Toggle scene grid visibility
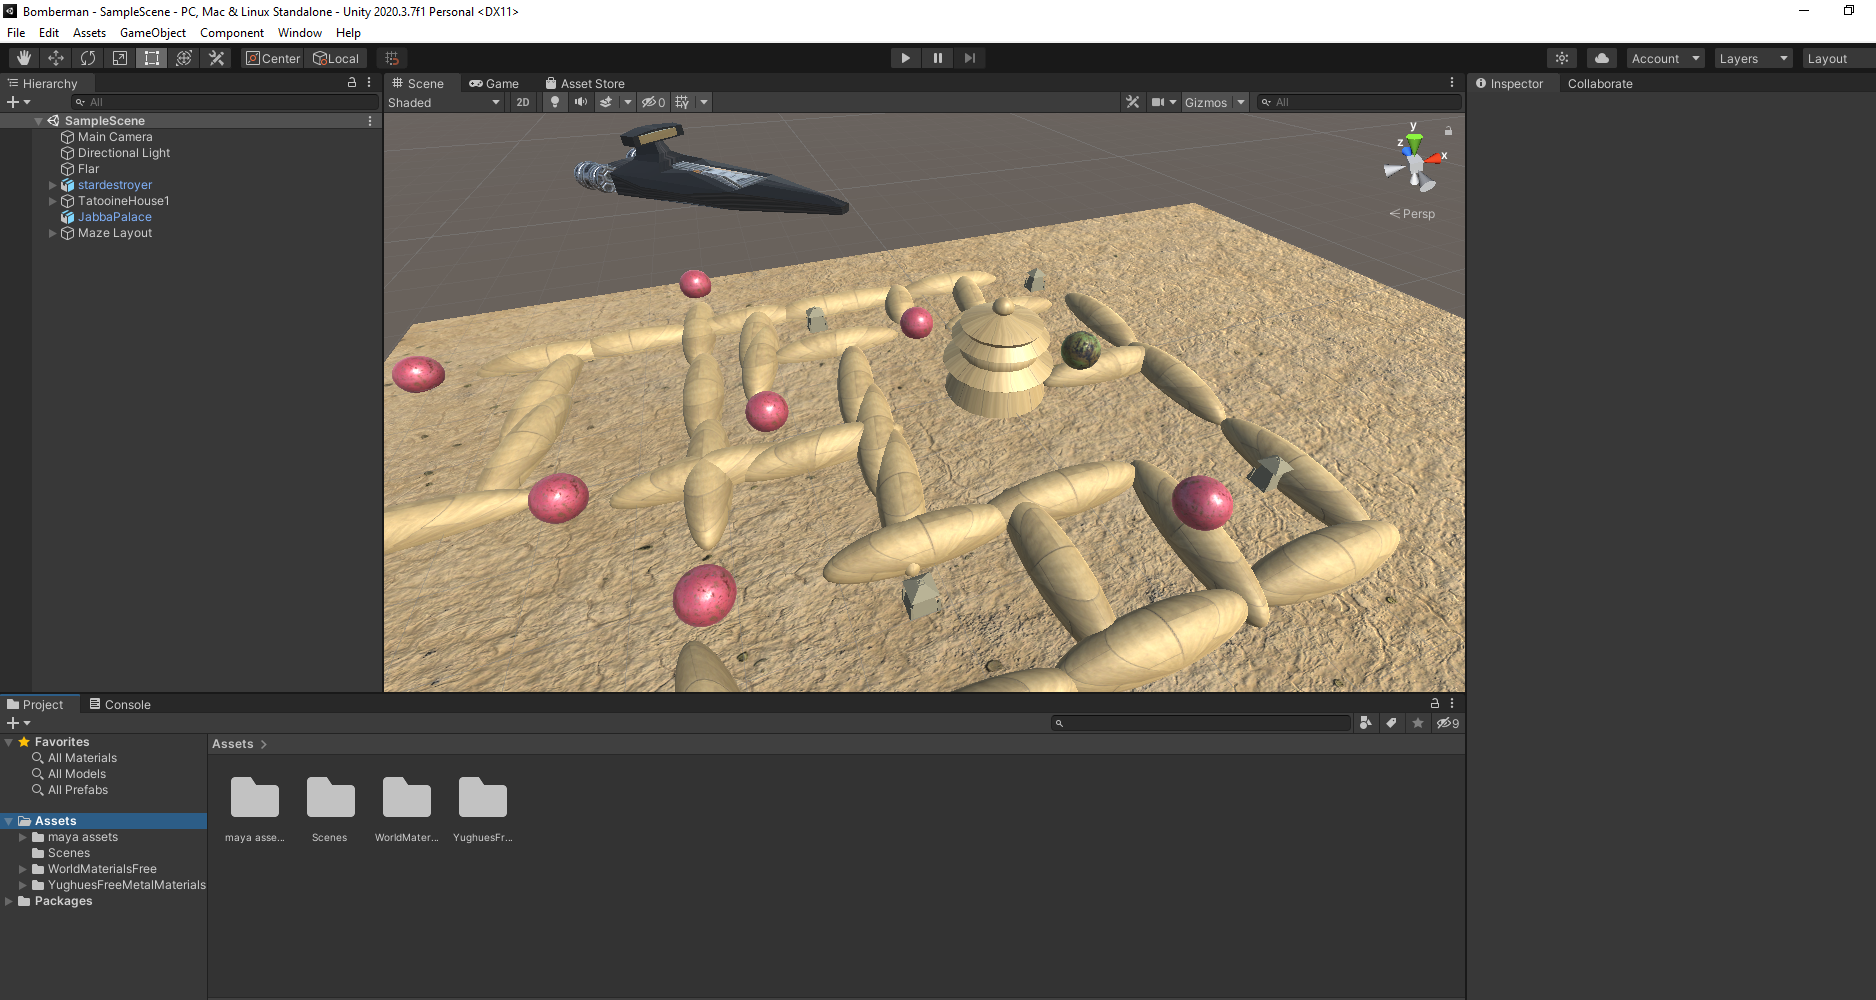The height and width of the screenshot is (1000, 1876). coord(682,102)
